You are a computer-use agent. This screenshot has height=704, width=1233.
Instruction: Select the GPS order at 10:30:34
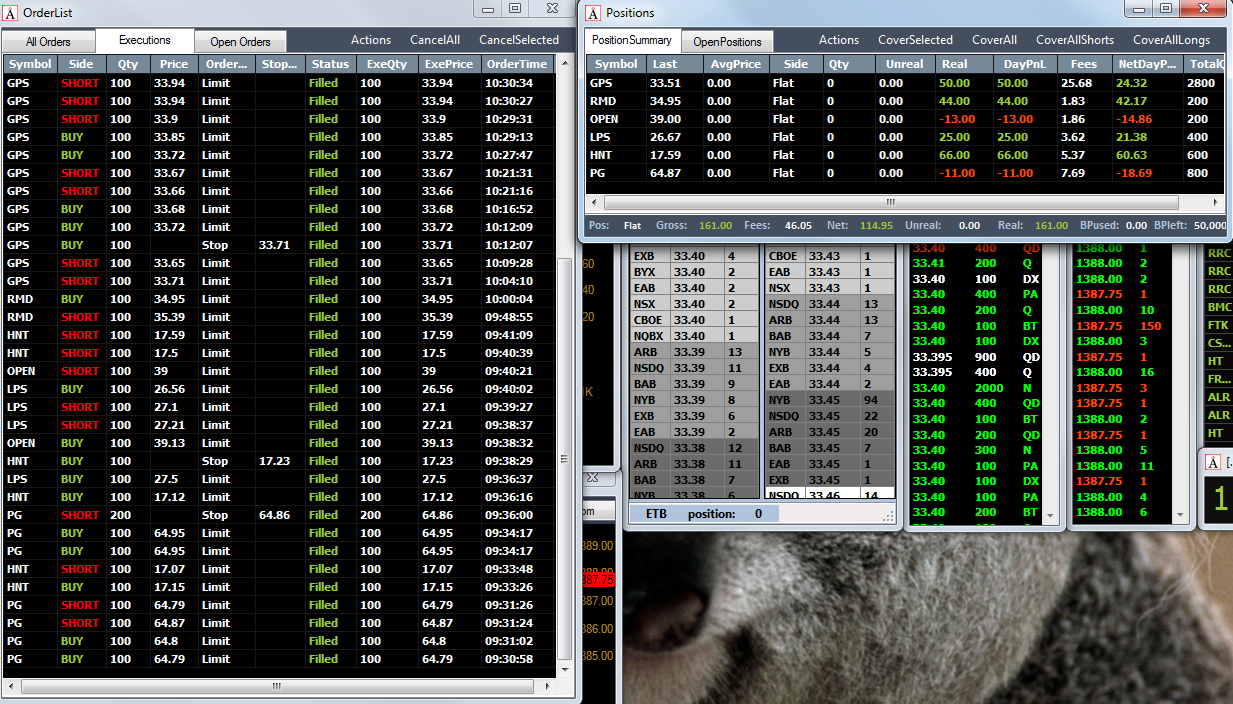point(279,83)
